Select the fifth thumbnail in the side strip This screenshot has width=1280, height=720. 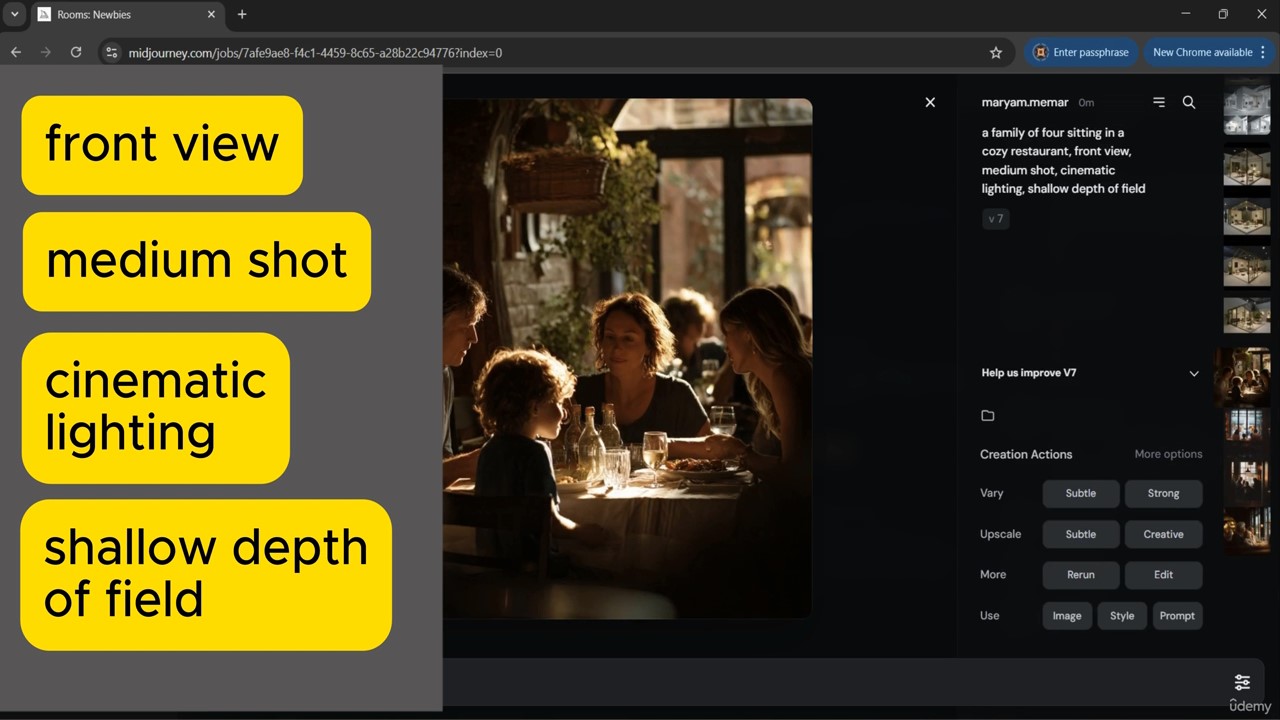pos(1247,315)
